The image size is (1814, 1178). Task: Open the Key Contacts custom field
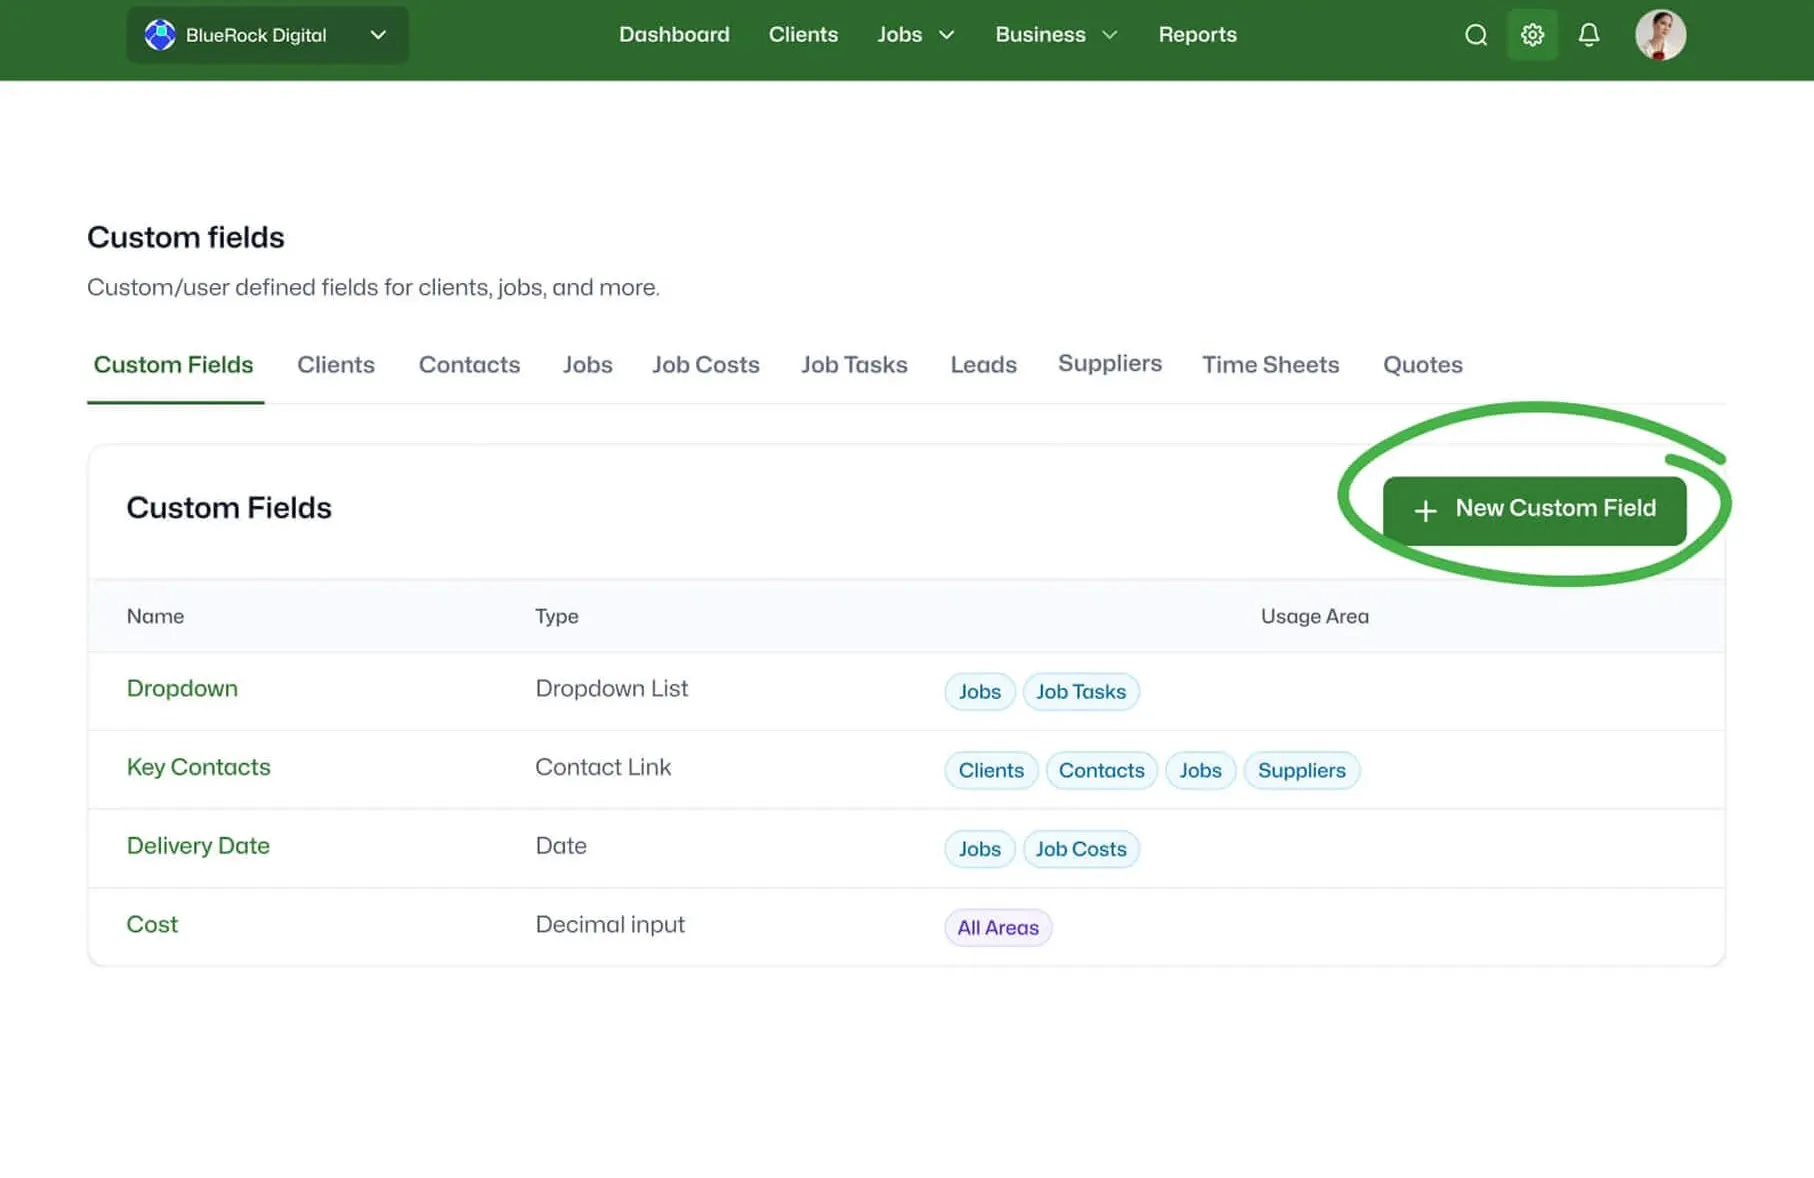point(198,767)
